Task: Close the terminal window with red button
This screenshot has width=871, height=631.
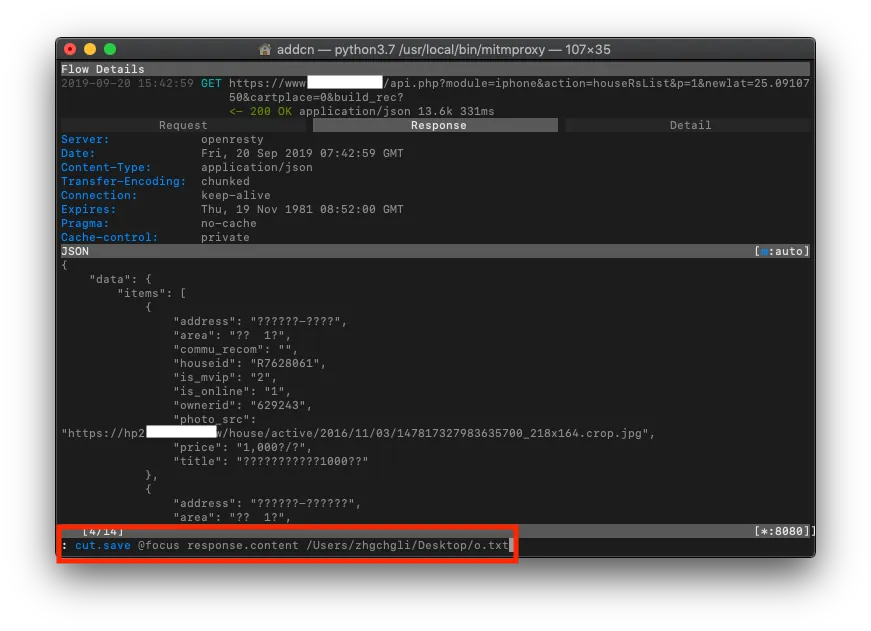Action: (x=70, y=49)
